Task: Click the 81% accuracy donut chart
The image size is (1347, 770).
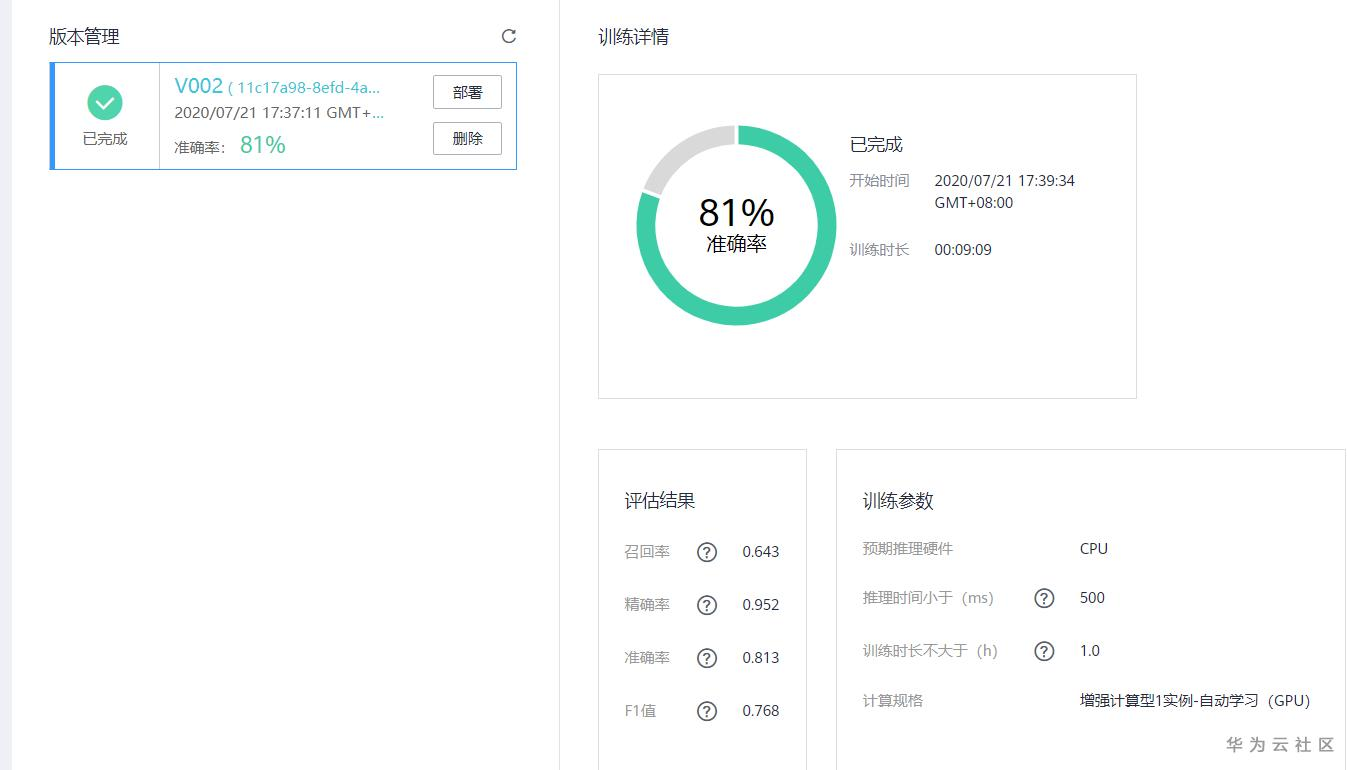Action: click(737, 225)
